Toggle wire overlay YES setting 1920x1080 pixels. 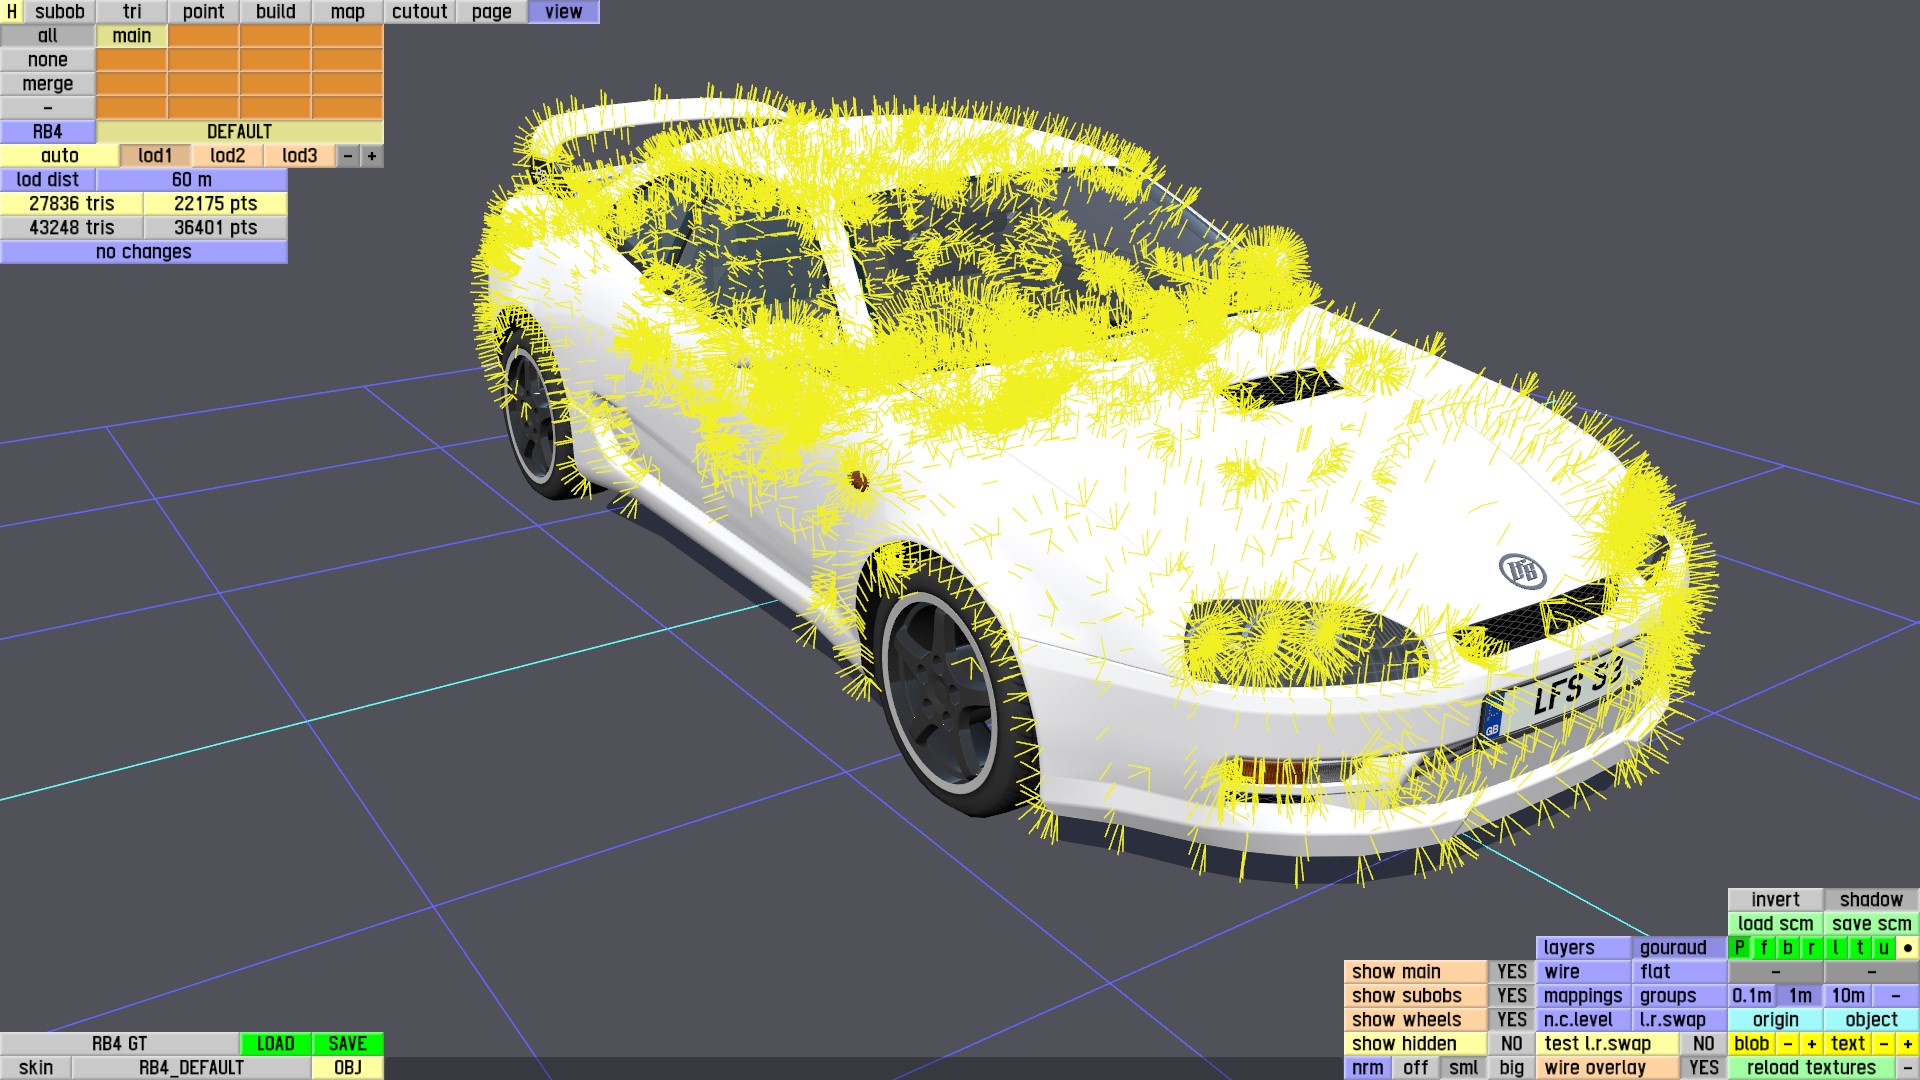pos(1703,1068)
